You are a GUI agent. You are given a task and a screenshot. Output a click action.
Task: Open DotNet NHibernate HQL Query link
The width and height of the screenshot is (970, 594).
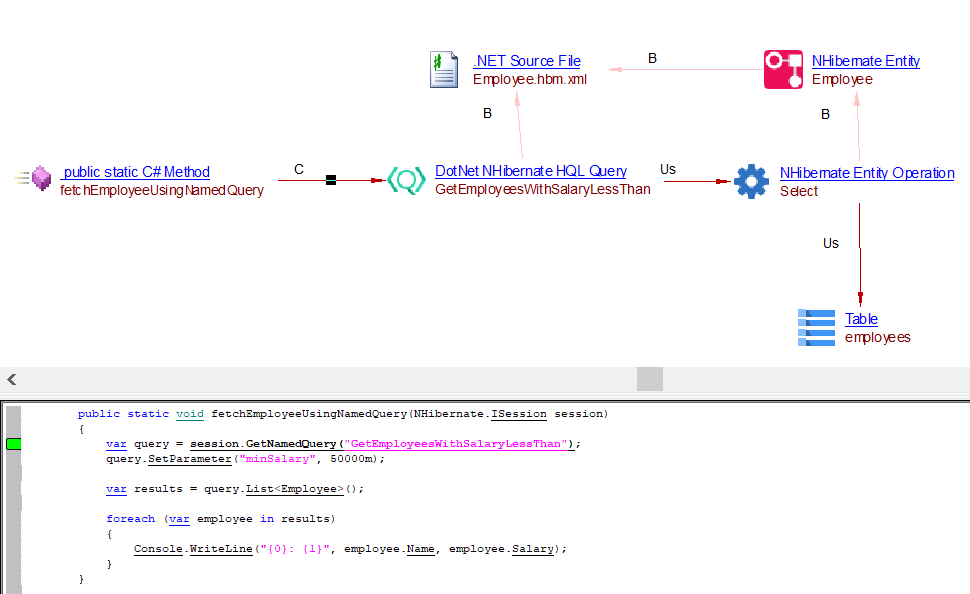(531, 171)
